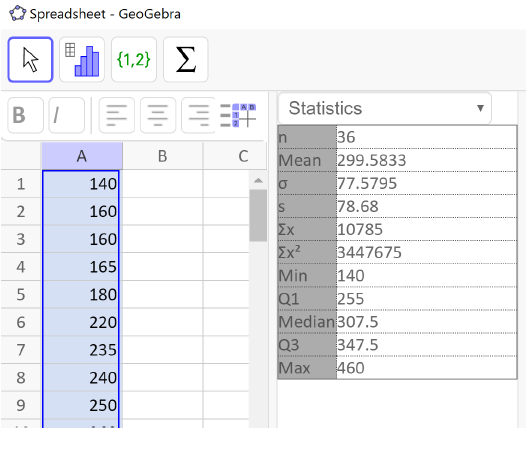Viewport: 530px width, 451px height.
Task: Center-align cell text
Action: 158,115
